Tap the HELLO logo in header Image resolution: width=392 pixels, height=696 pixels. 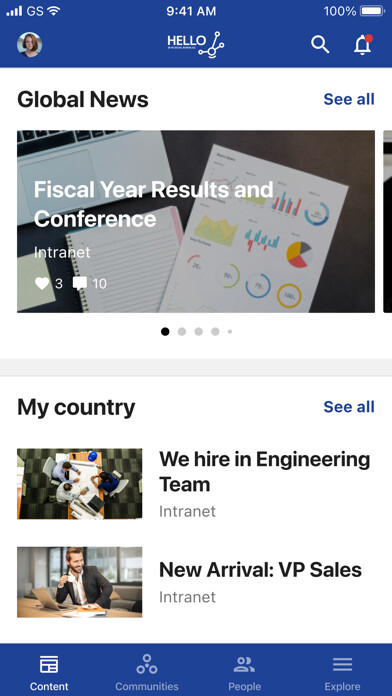[196, 44]
